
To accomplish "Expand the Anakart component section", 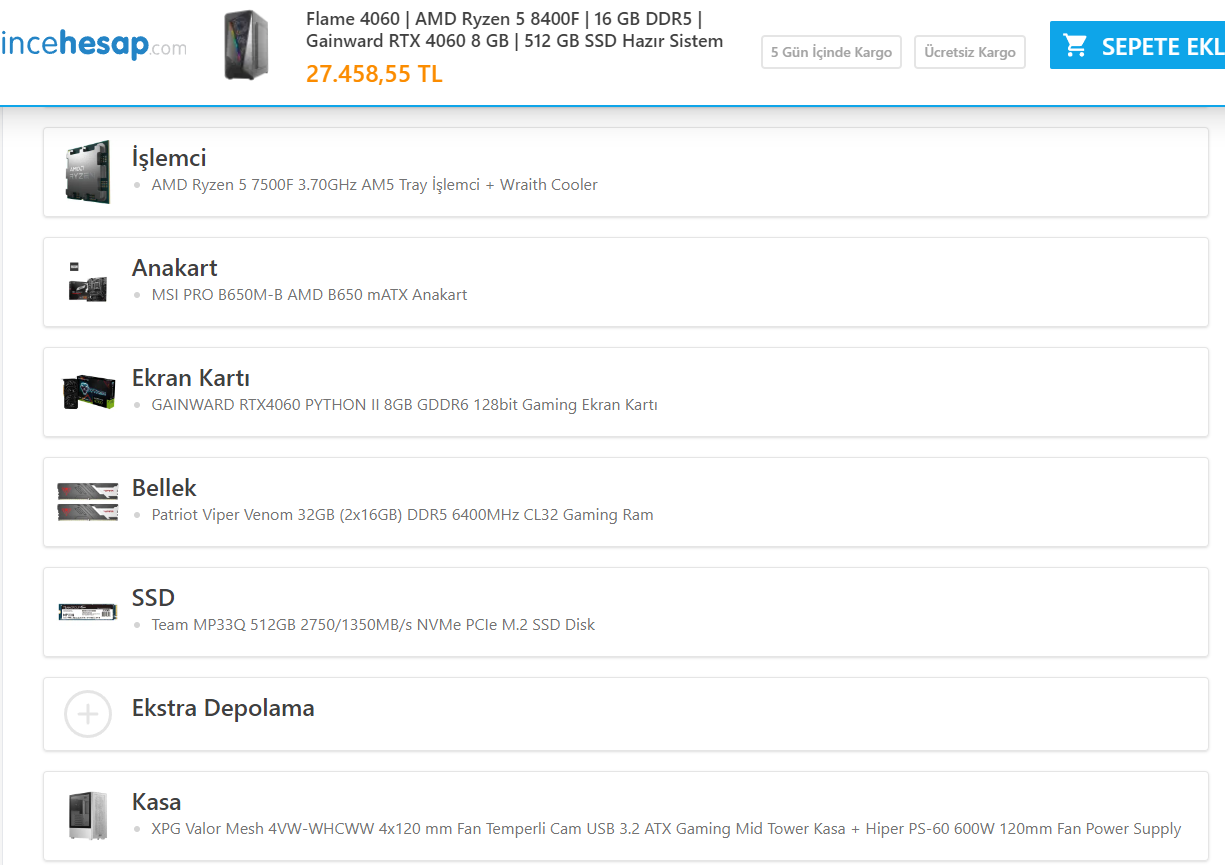I will click(174, 268).
